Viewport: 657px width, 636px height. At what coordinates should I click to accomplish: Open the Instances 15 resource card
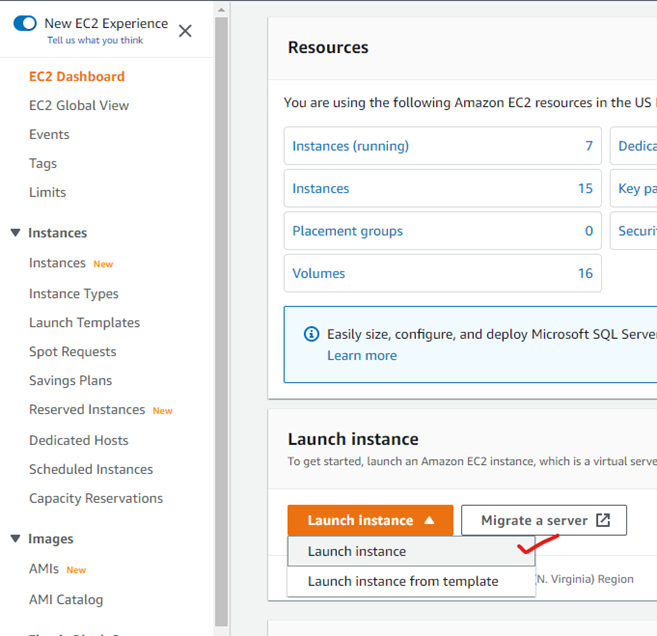click(x=442, y=189)
